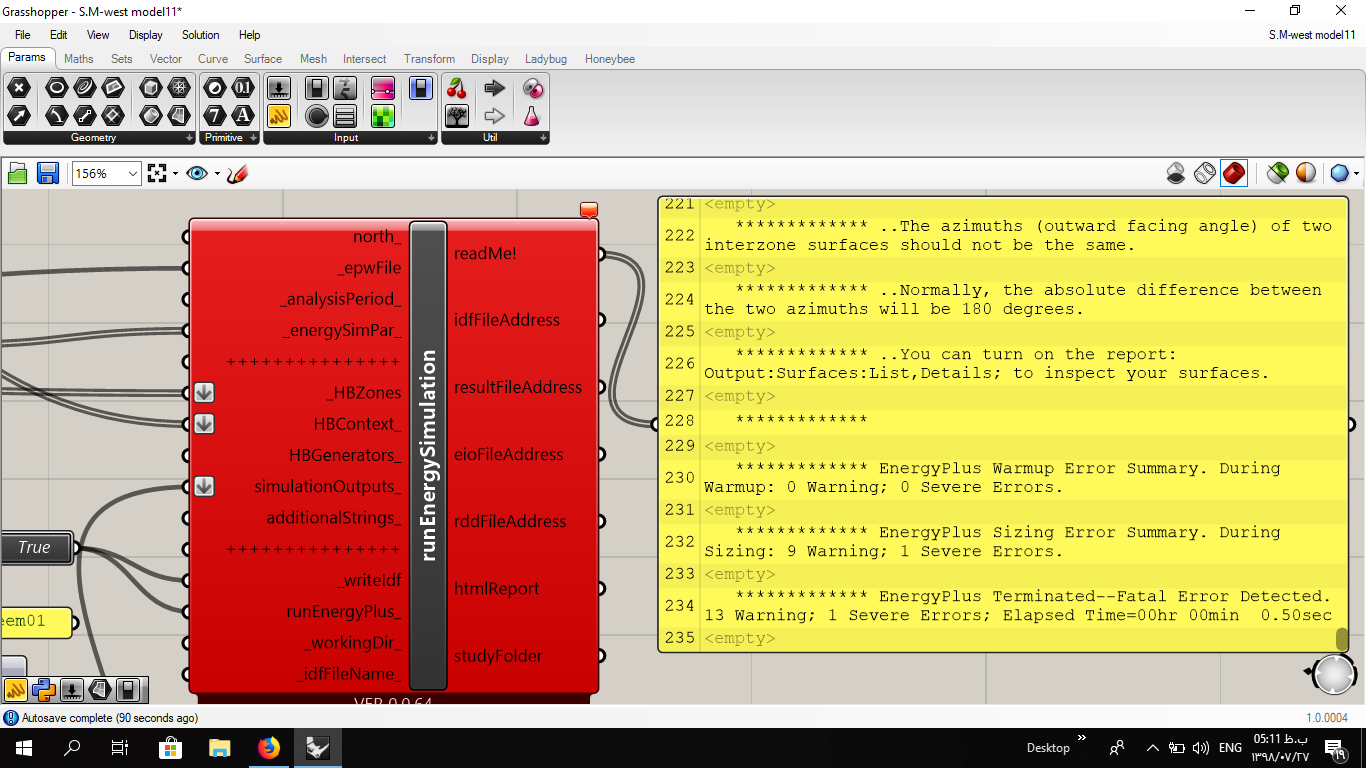1366x768 pixels.
Task: Toggle preview of selected objects only
Action: [x=1277, y=174]
